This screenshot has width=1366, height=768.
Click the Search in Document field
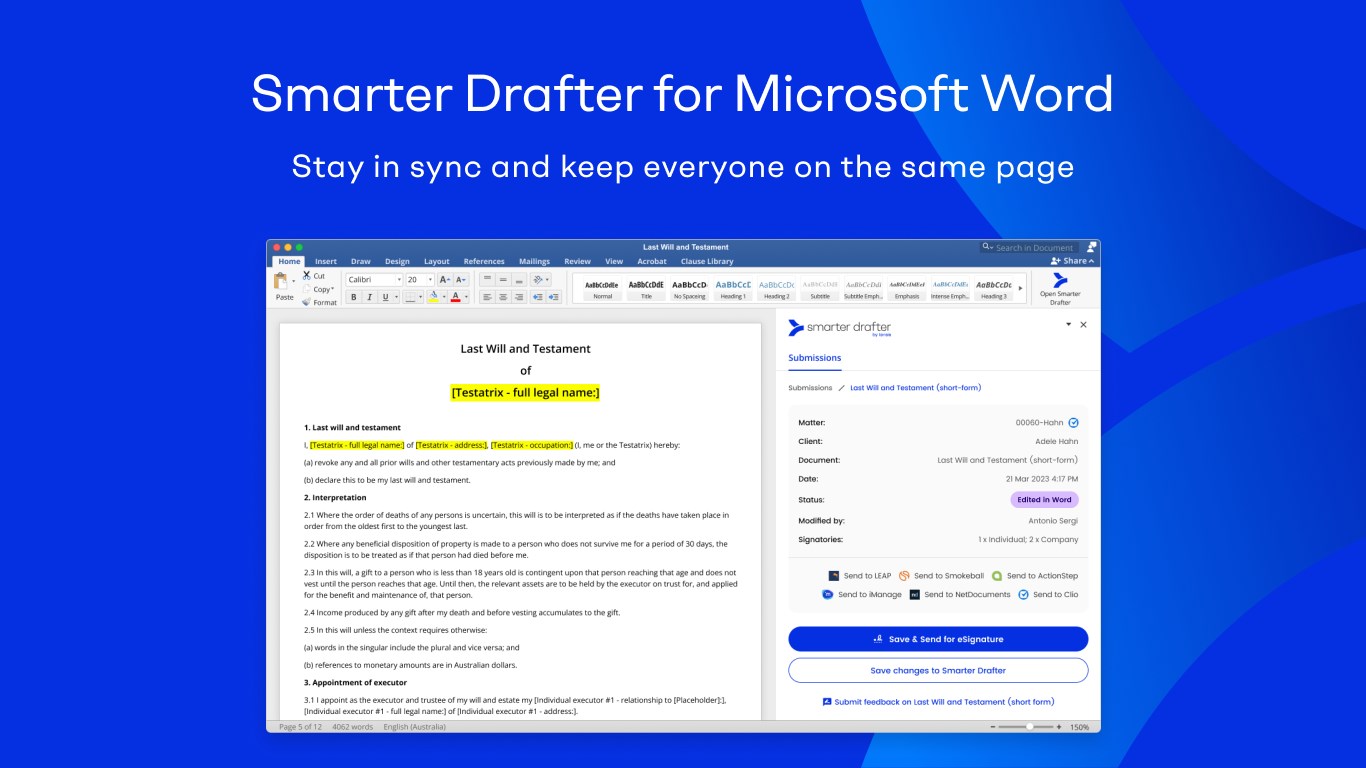point(1027,247)
